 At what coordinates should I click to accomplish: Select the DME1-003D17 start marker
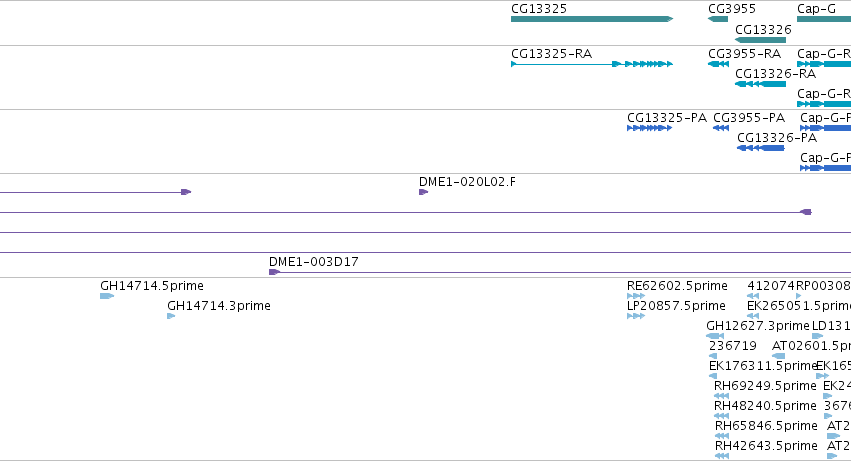[274, 272]
